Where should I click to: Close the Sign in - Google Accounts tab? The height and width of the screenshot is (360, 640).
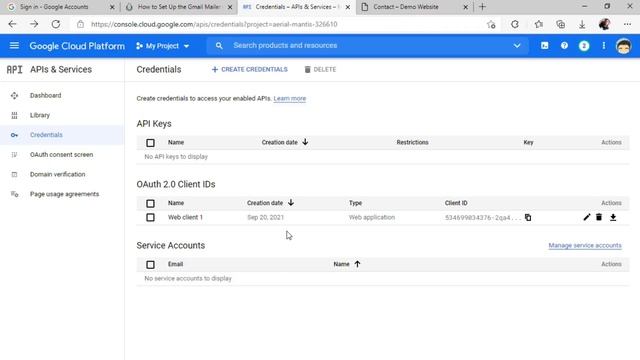click(x=112, y=7)
